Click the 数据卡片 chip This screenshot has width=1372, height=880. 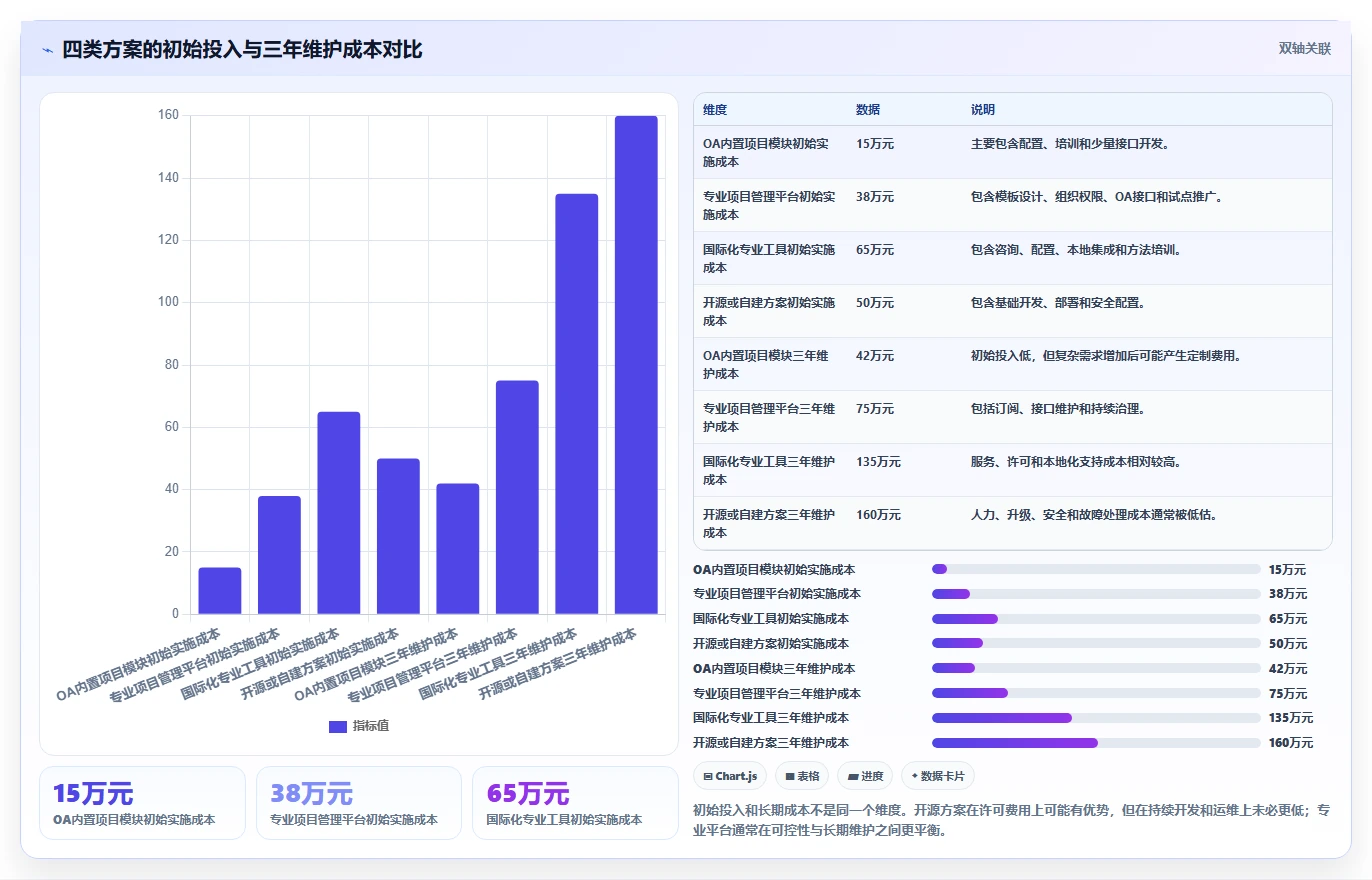[x=938, y=776]
